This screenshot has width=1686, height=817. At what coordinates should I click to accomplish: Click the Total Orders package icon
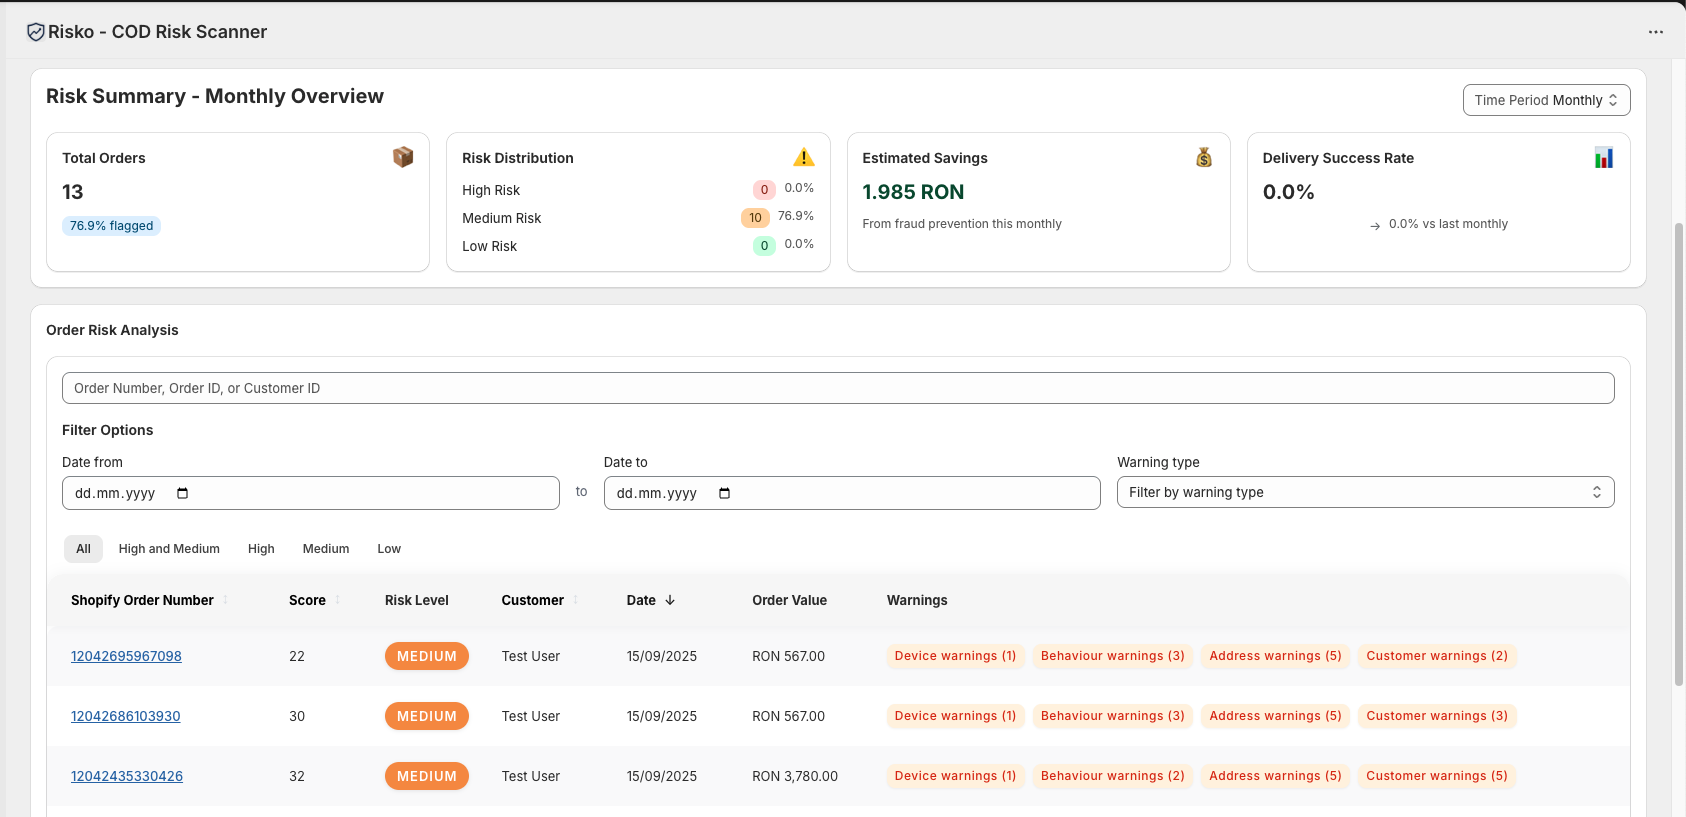403,157
